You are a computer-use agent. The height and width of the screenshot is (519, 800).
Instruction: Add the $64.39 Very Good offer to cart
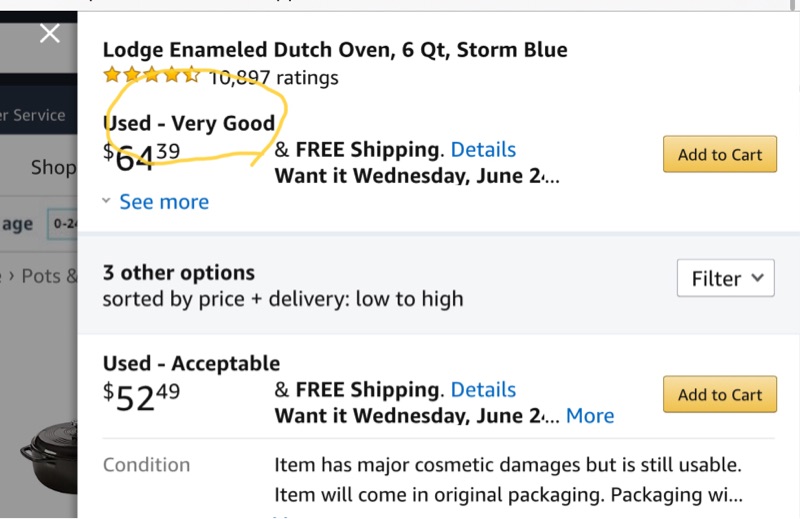coord(719,155)
